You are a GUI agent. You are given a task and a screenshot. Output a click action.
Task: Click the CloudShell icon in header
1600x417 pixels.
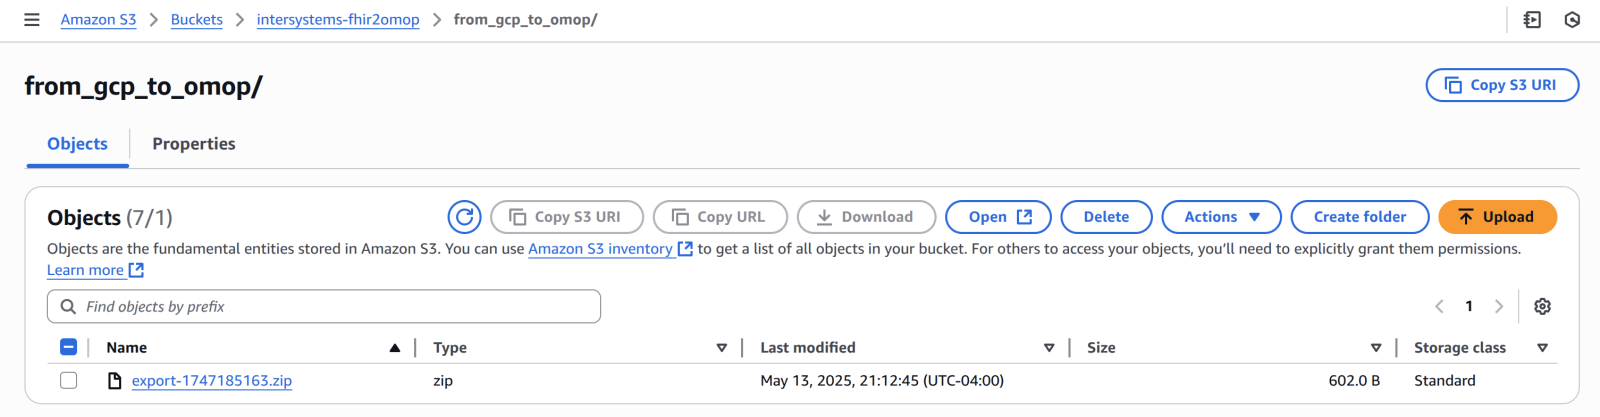(x=1532, y=20)
